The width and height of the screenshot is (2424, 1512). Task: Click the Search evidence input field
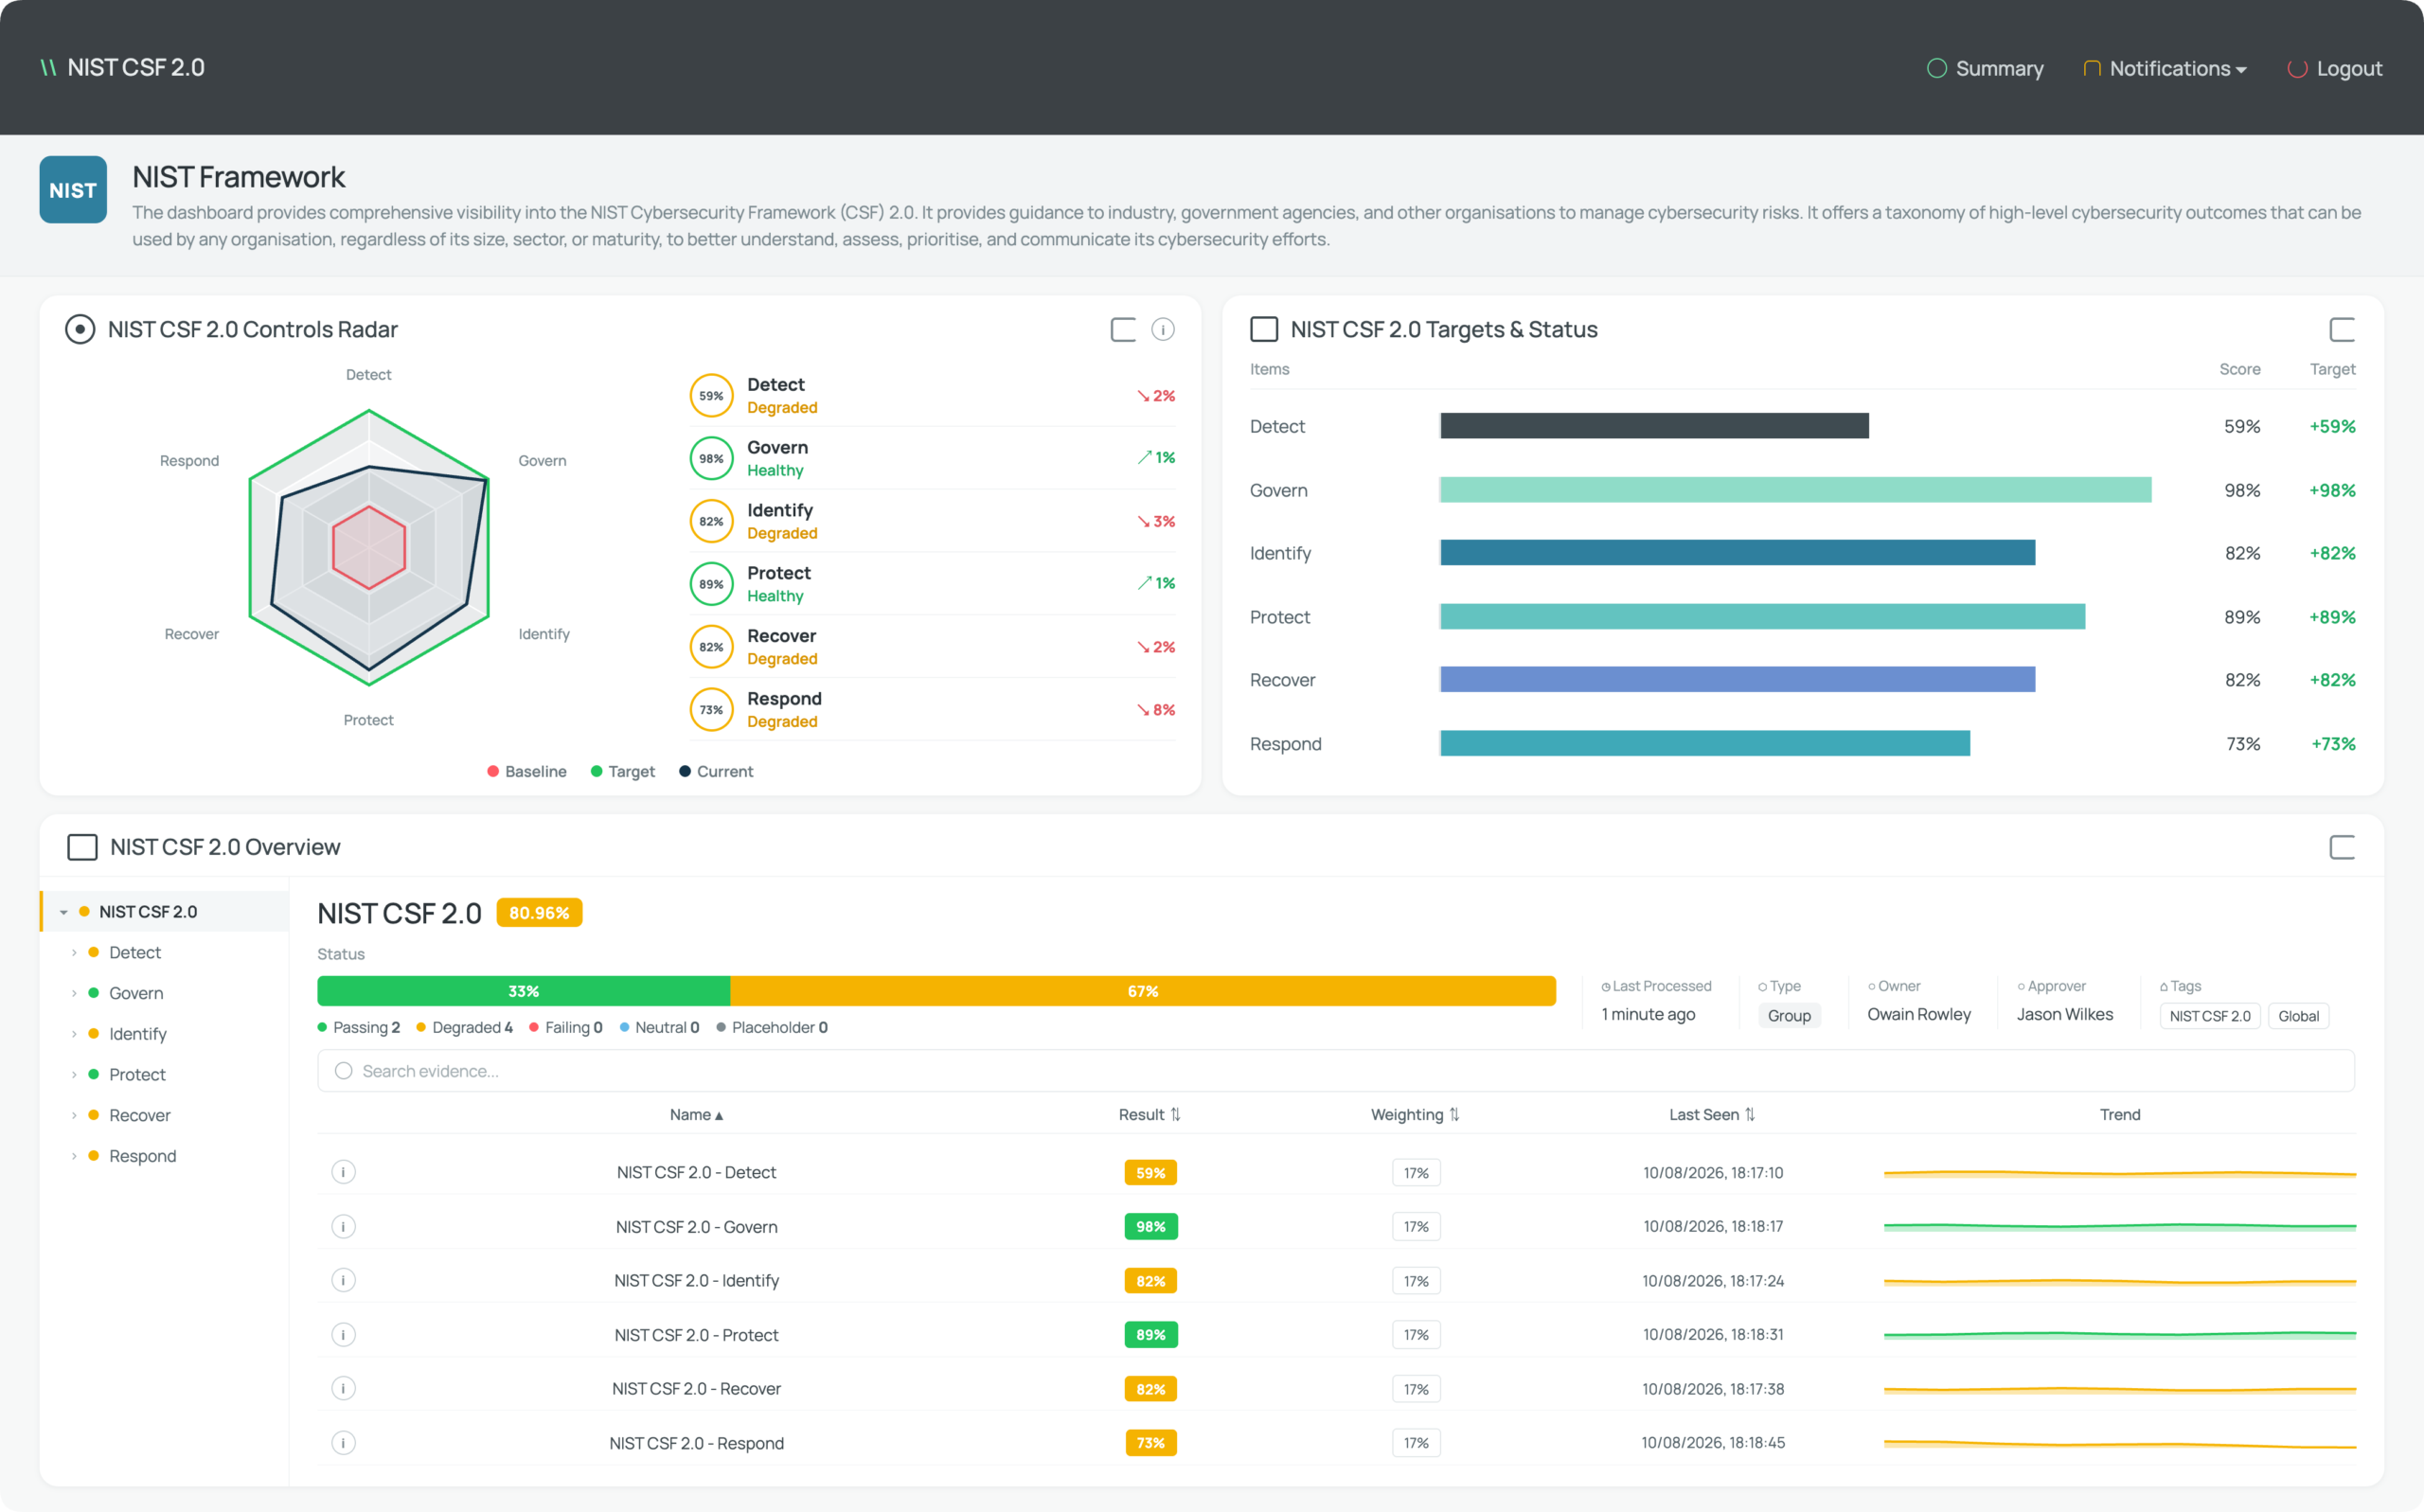click(x=1335, y=1071)
